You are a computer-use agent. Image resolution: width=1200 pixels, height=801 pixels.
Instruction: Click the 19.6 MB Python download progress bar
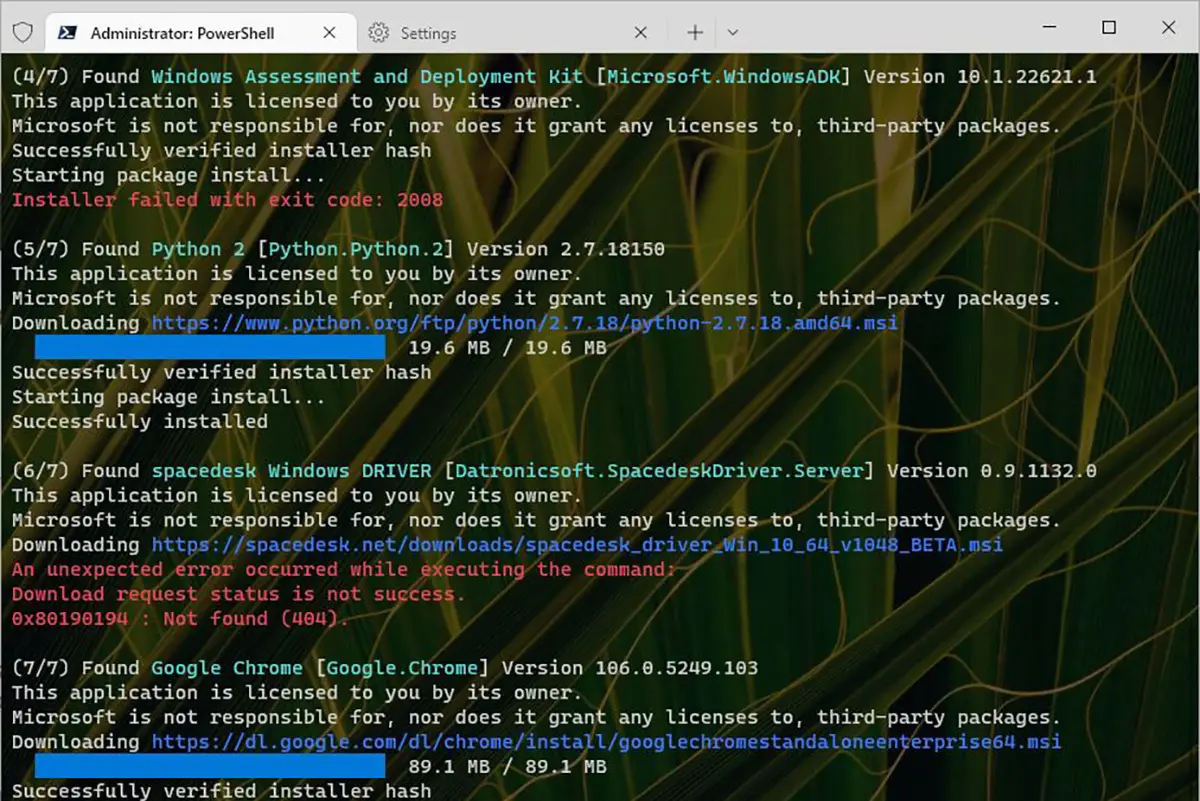tap(210, 348)
